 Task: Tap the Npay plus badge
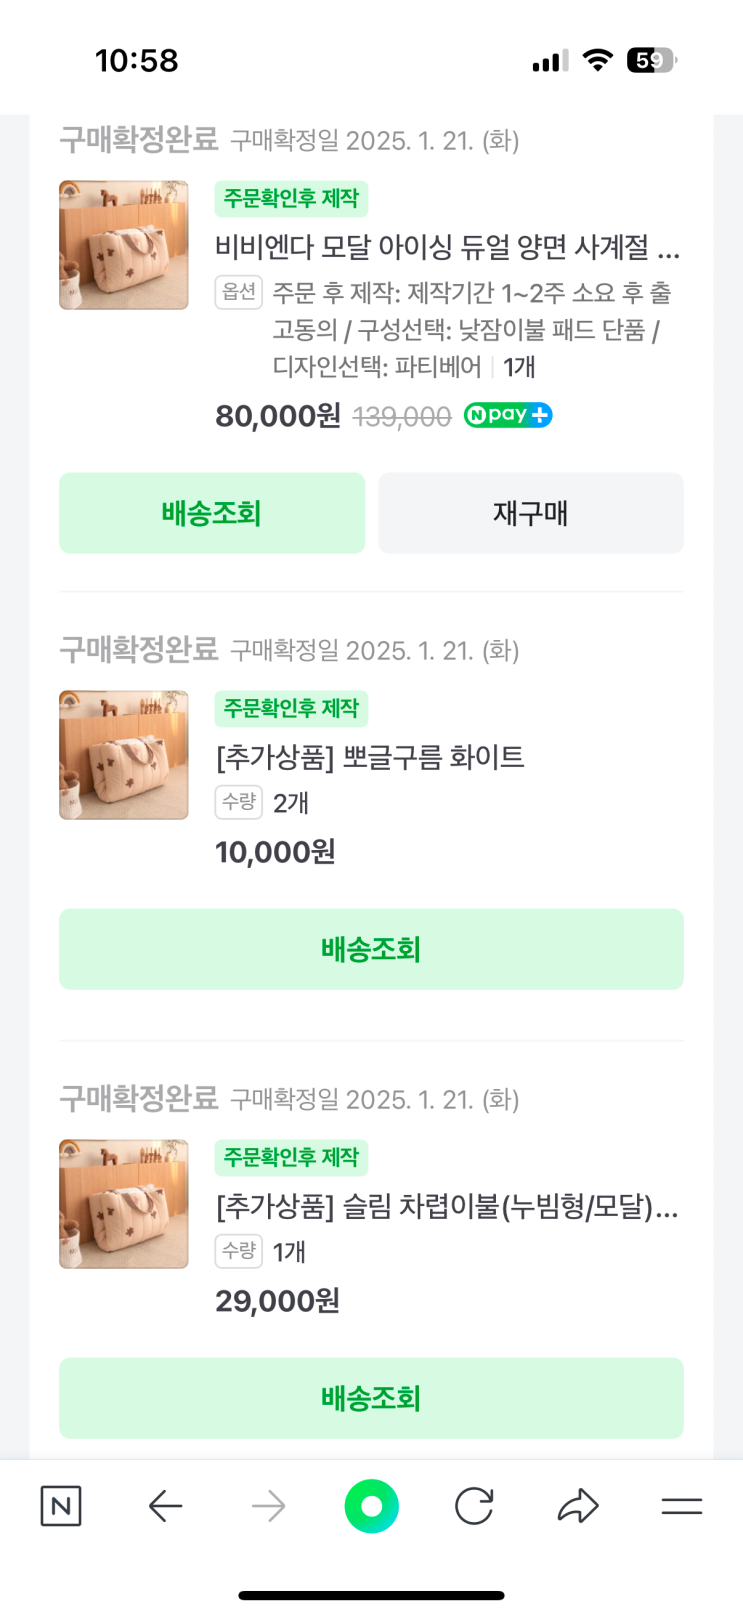pos(508,415)
